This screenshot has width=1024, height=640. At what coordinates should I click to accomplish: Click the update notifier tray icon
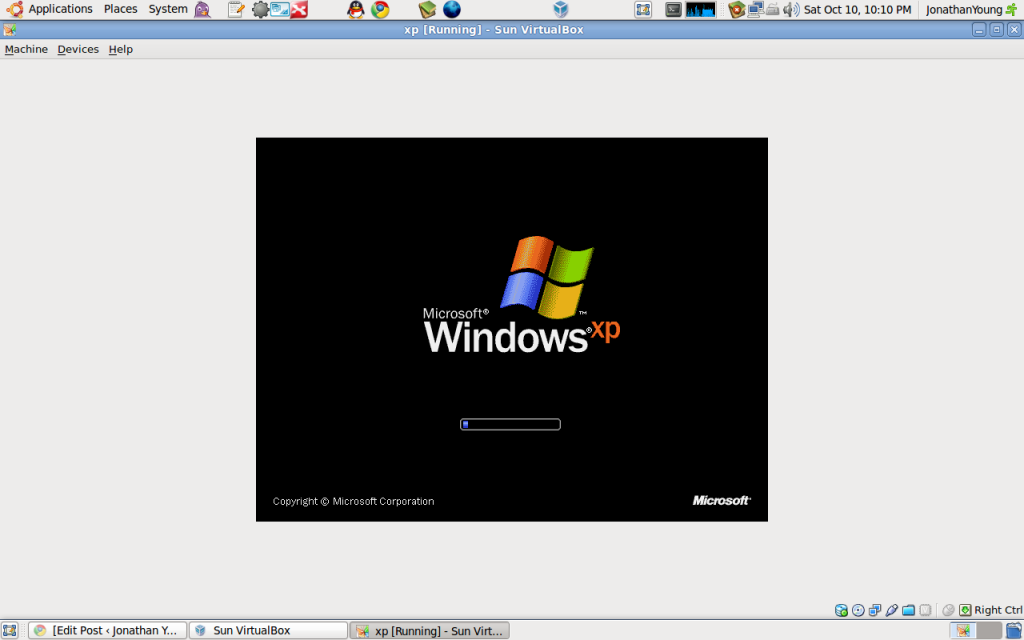[x=737, y=9]
